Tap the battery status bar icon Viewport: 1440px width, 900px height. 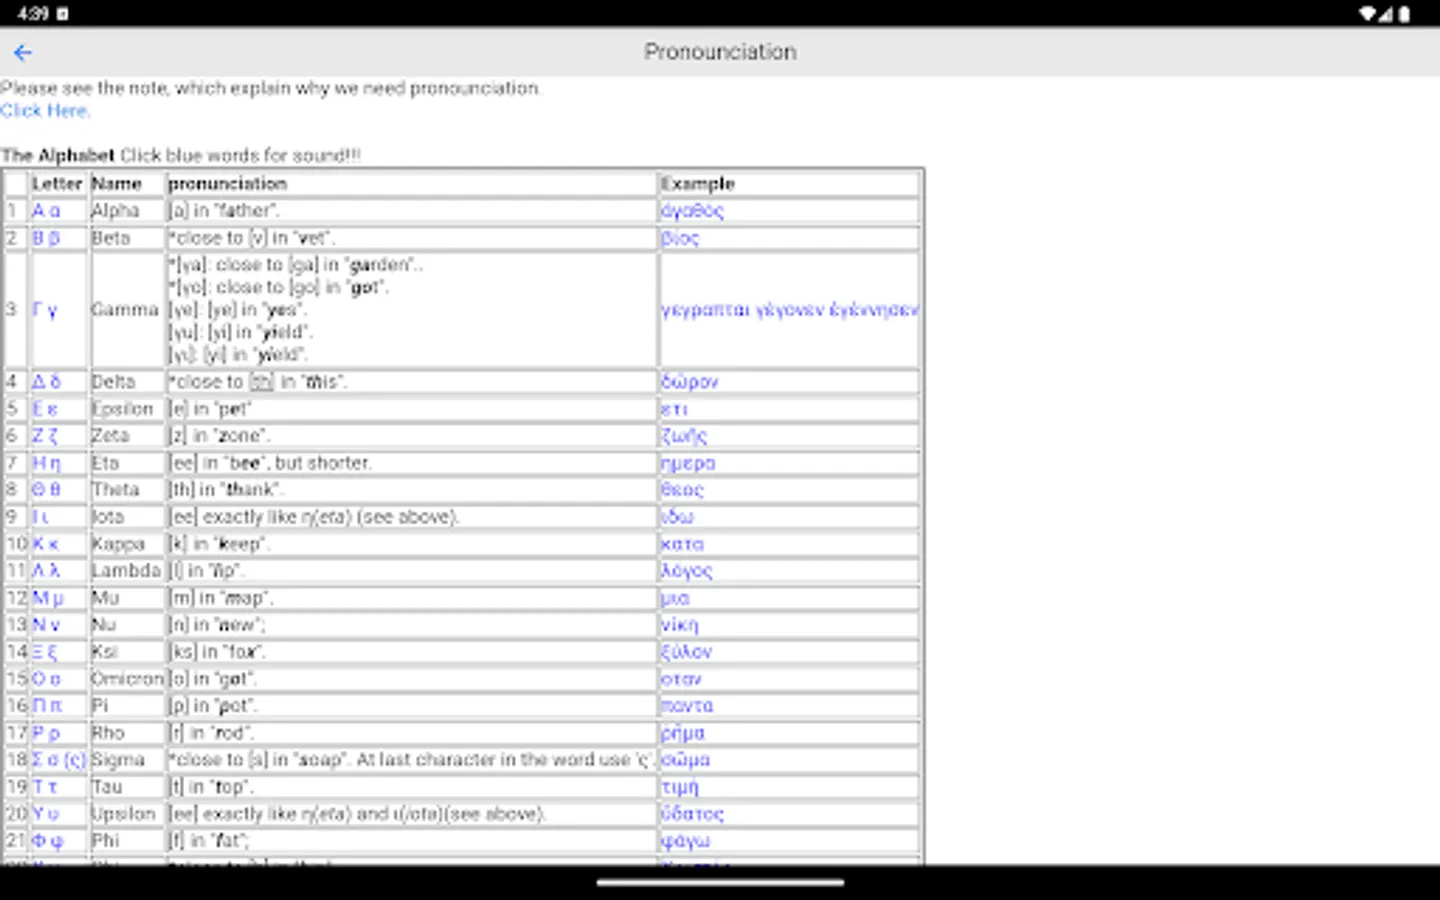pos(1404,14)
